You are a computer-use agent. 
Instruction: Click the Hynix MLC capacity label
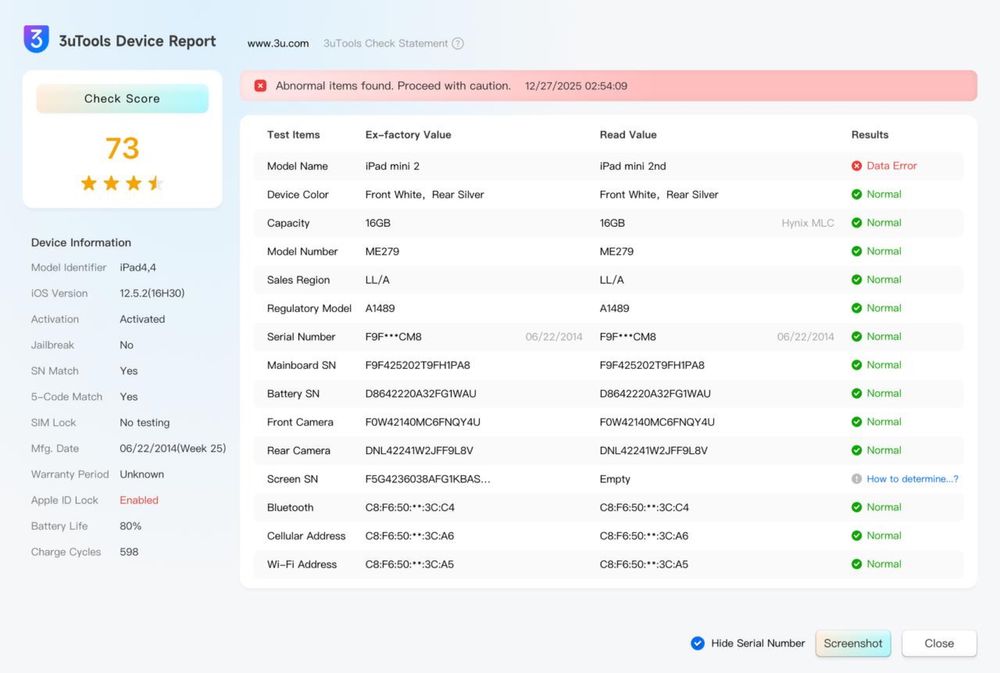807,223
